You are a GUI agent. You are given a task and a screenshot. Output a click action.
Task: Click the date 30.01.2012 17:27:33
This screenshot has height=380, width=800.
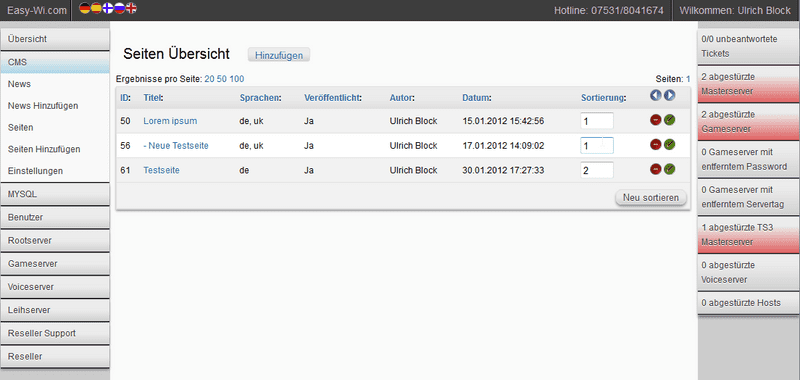(x=503, y=170)
